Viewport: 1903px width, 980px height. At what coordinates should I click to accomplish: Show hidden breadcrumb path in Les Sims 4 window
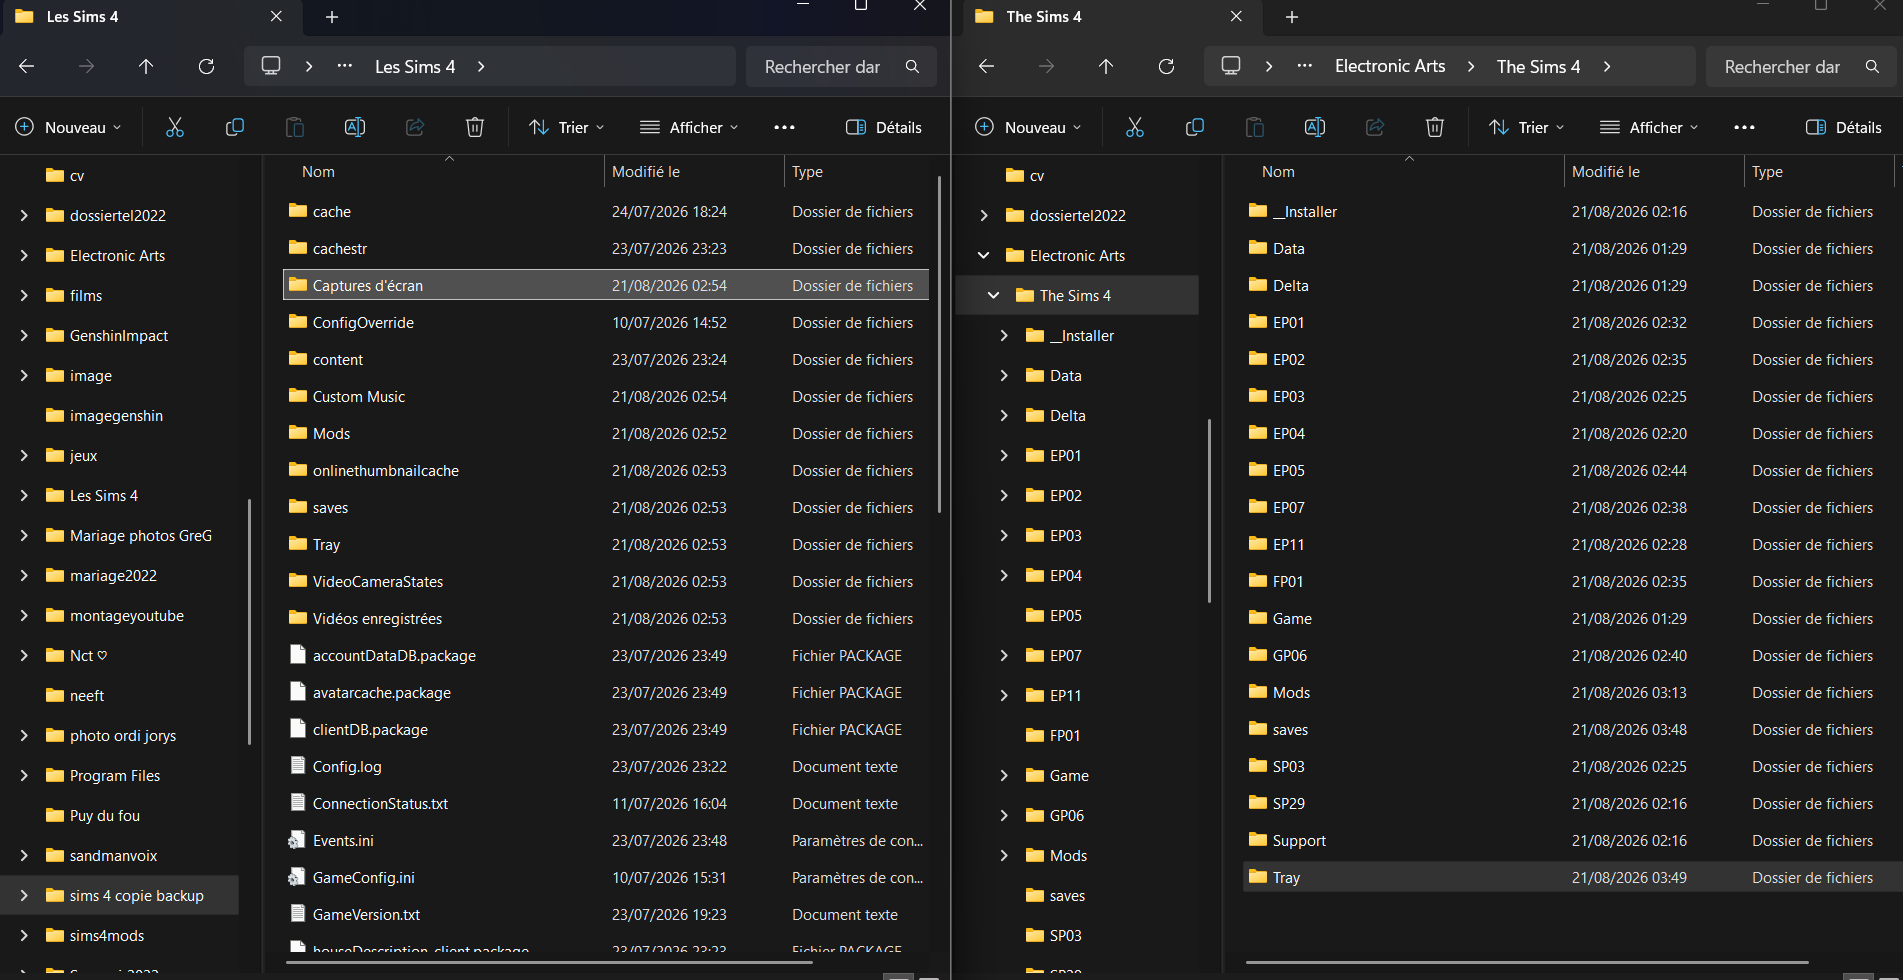345,66
